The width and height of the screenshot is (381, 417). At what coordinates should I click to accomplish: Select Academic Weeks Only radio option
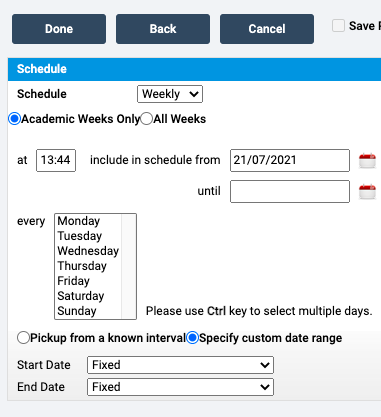point(15,119)
